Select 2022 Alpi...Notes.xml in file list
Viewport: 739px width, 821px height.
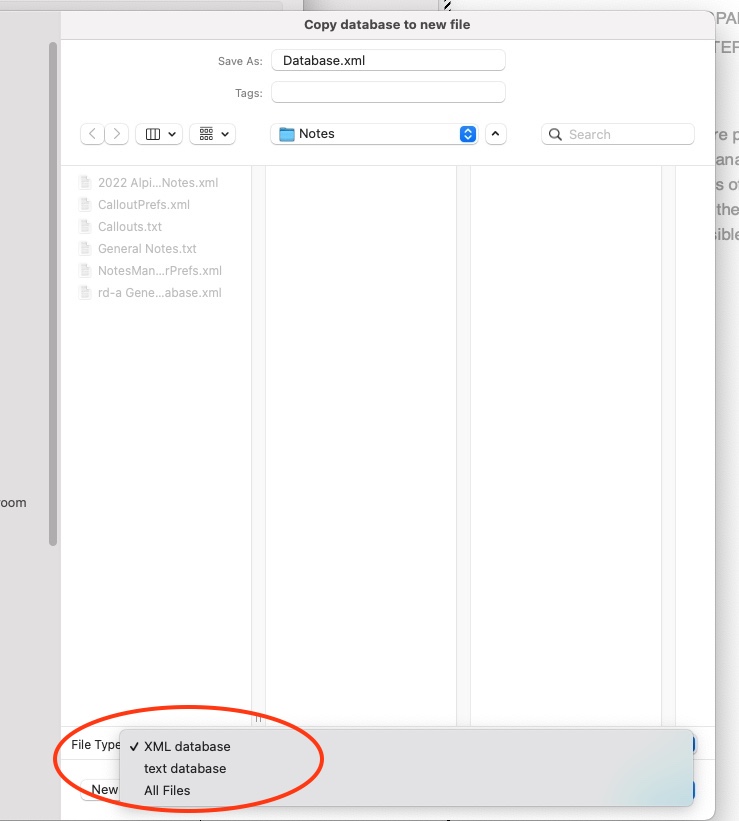157,183
